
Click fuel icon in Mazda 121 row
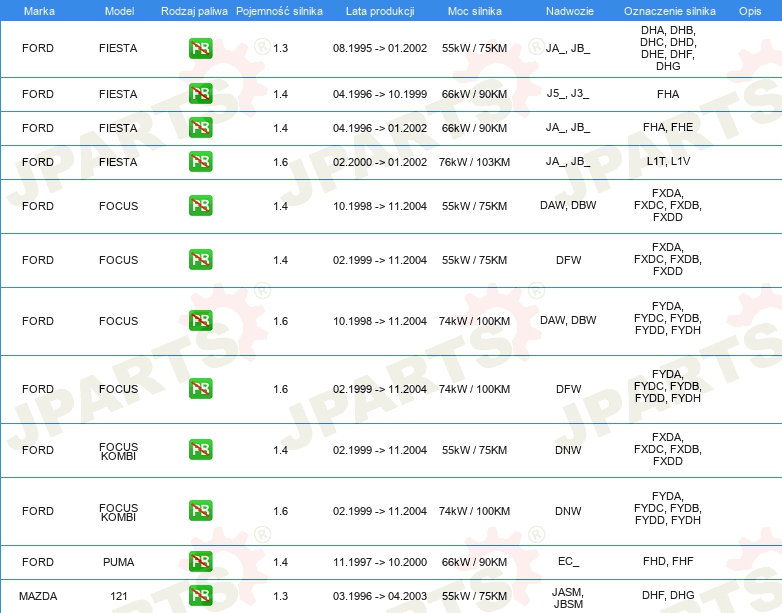[200, 595]
